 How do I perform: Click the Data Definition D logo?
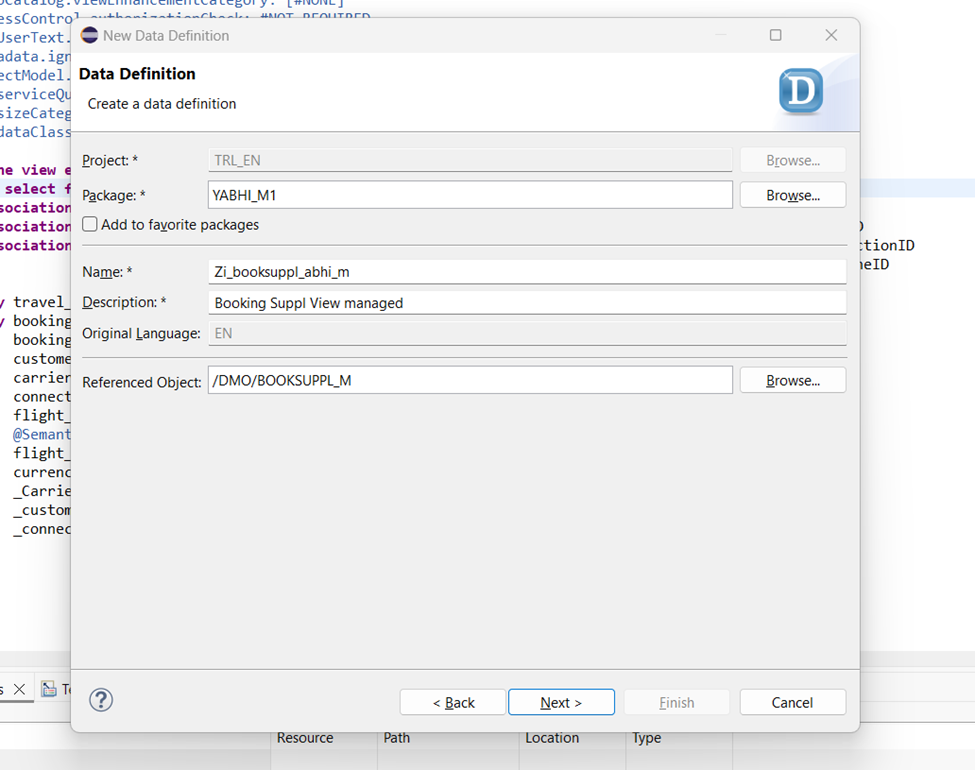click(801, 91)
